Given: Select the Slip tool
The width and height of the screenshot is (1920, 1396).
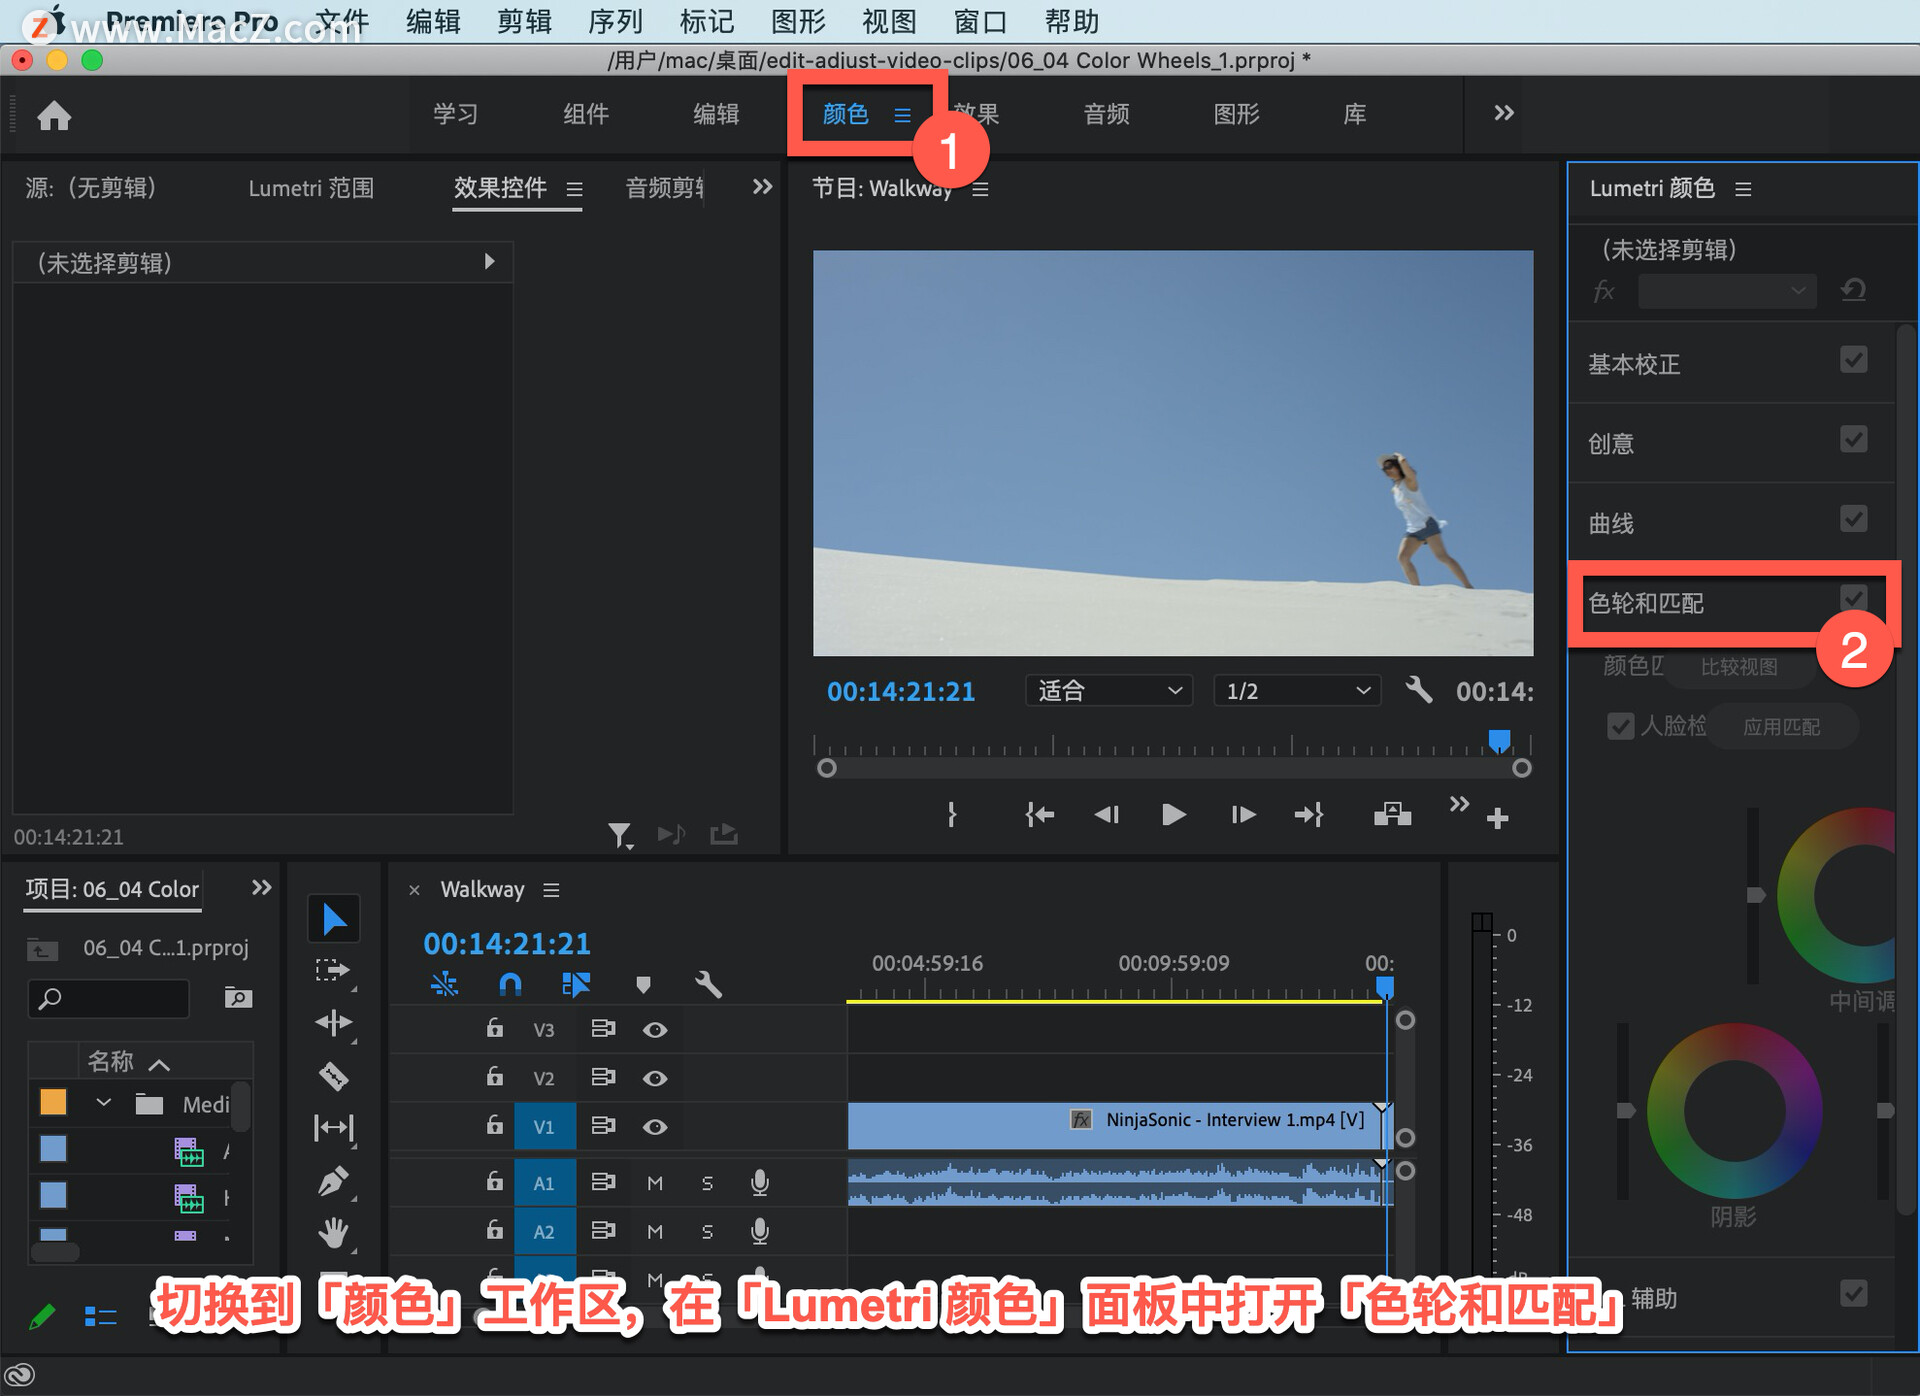Looking at the screenshot, I should [333, 1128].
